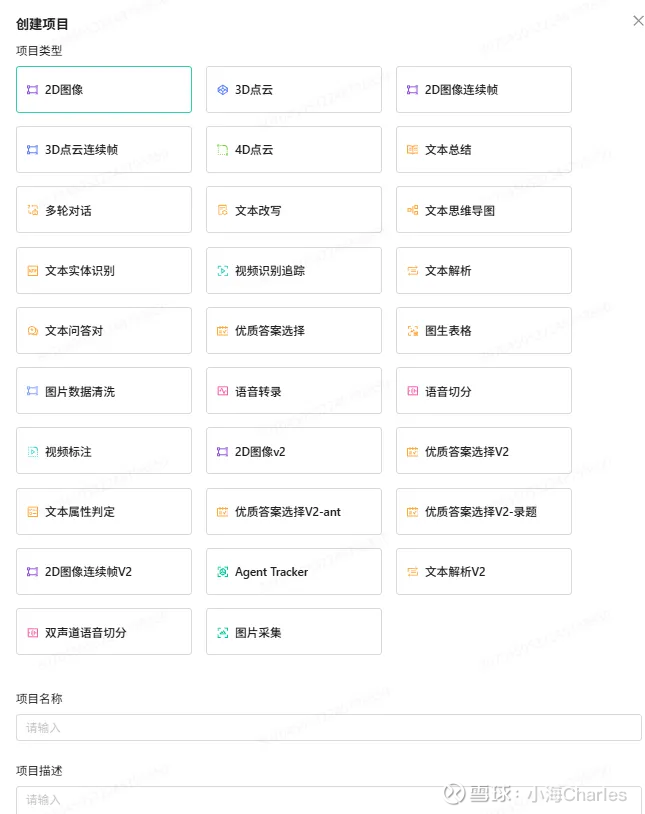
Task: Click the Agent Tracker green icon
Action: 223,572
